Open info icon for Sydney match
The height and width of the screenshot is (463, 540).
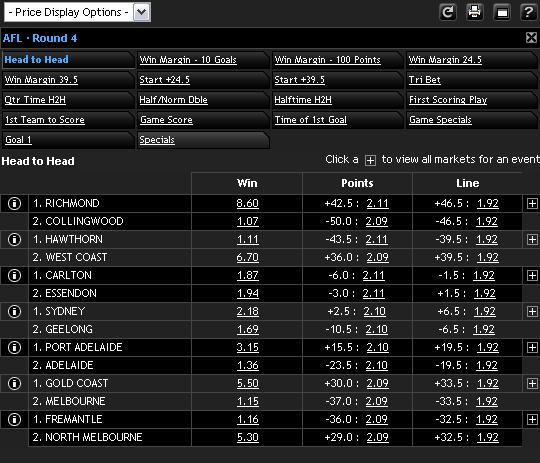14,311
